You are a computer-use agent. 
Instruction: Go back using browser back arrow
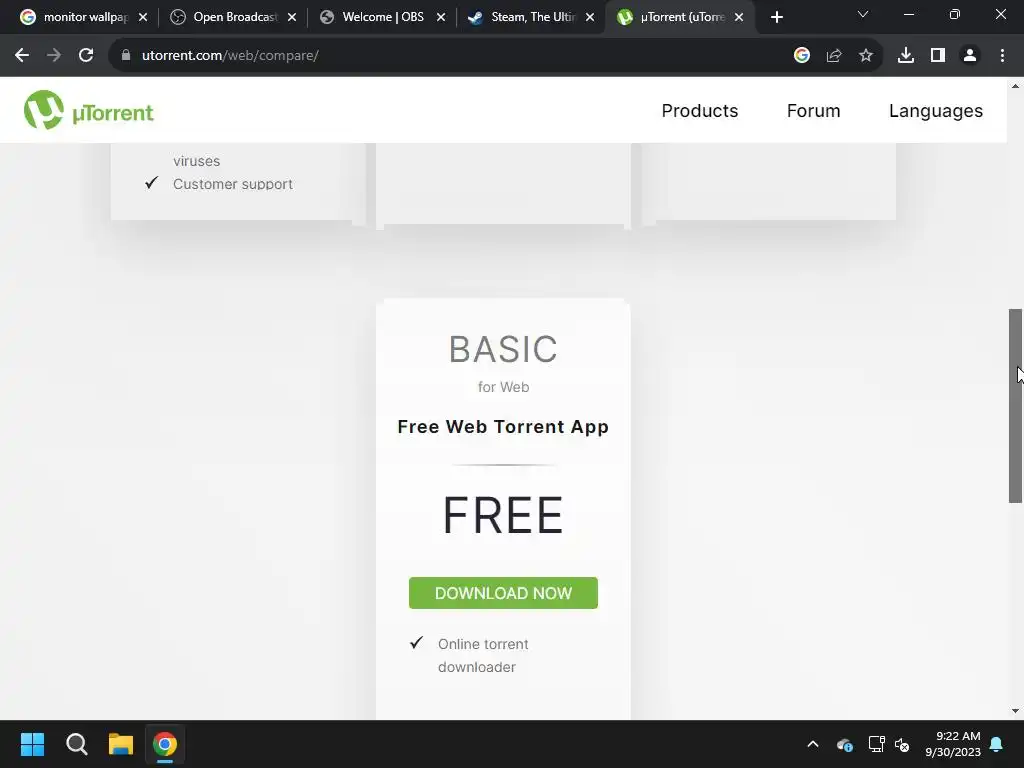[x=22, y=56]
